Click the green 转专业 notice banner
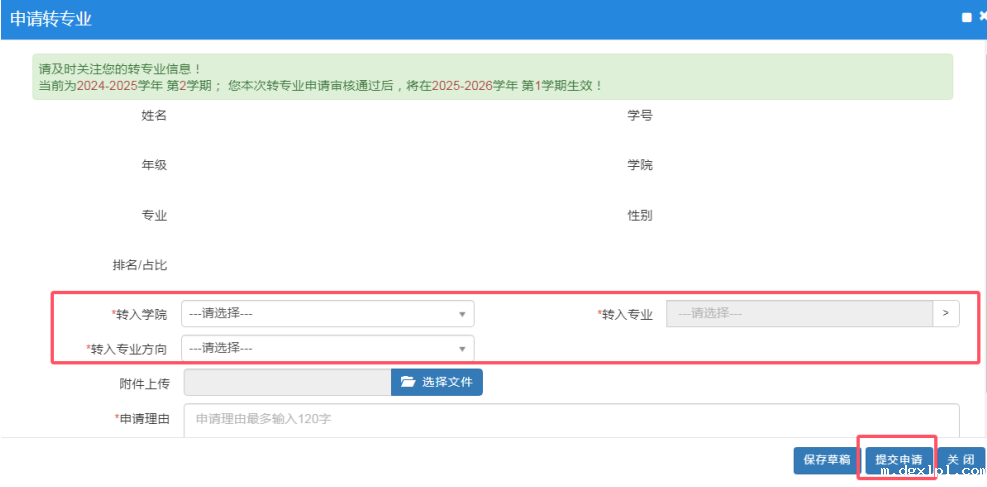Screen dimensions: 987x487 coord(492,77)
